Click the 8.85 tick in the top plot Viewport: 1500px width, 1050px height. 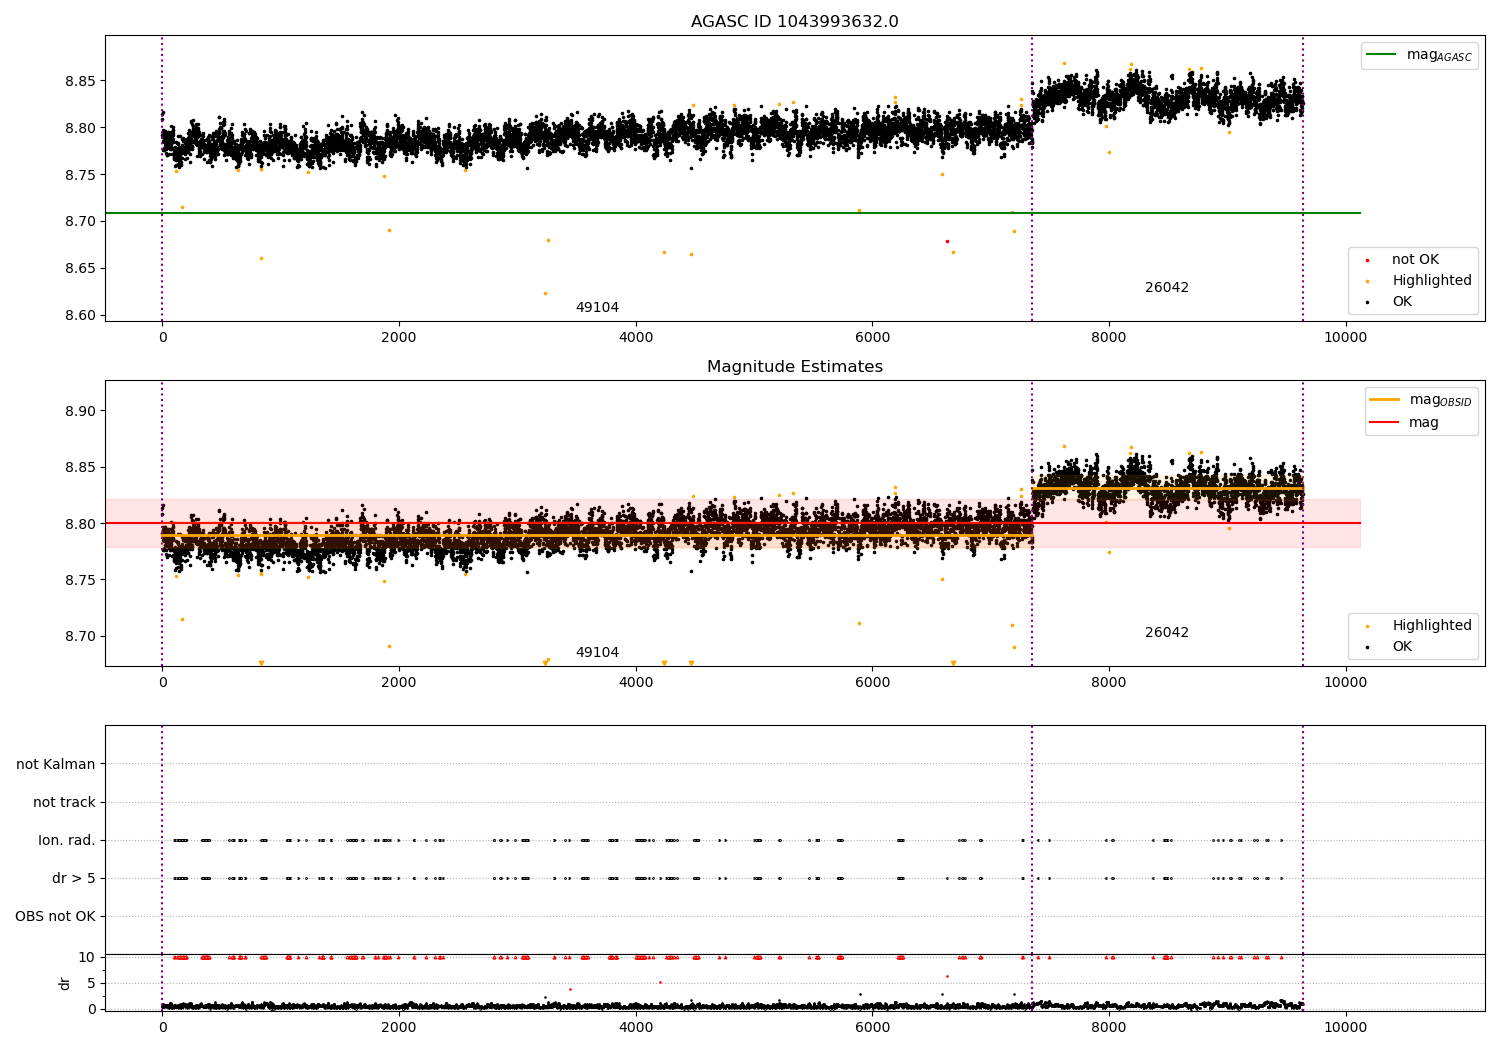click(79, 81)
